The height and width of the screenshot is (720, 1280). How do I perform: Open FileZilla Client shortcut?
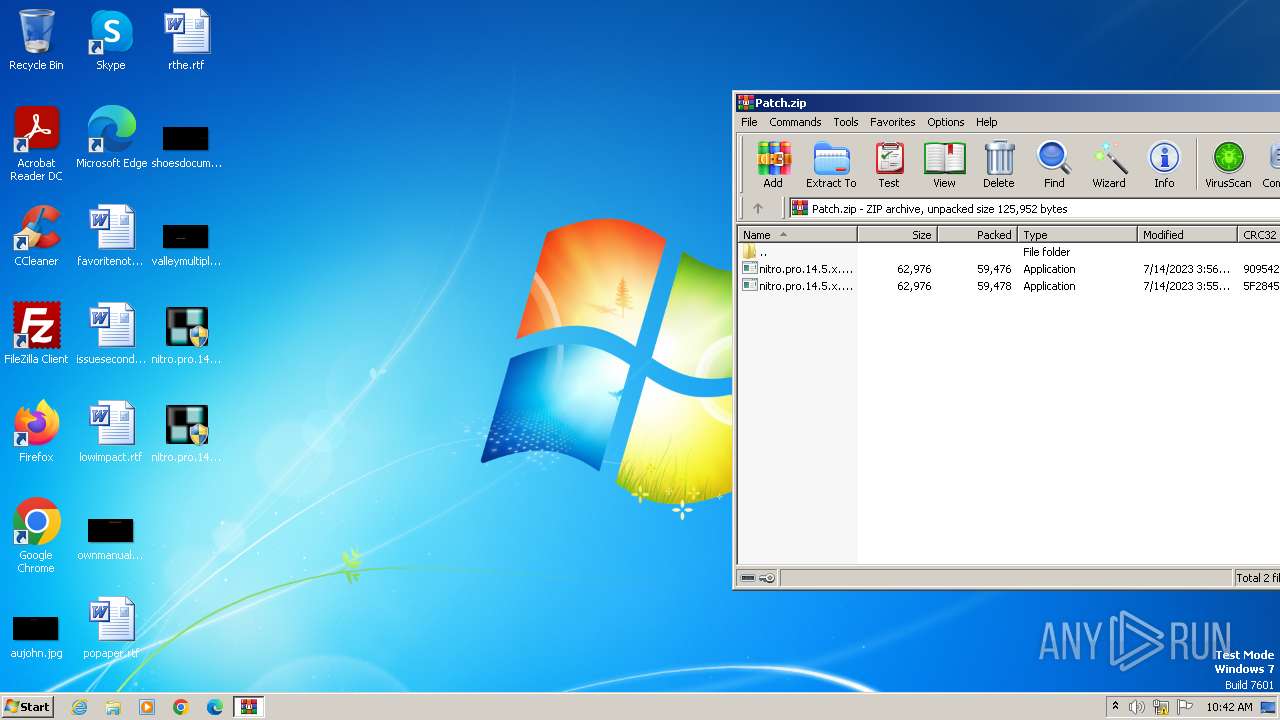(36, 334)
